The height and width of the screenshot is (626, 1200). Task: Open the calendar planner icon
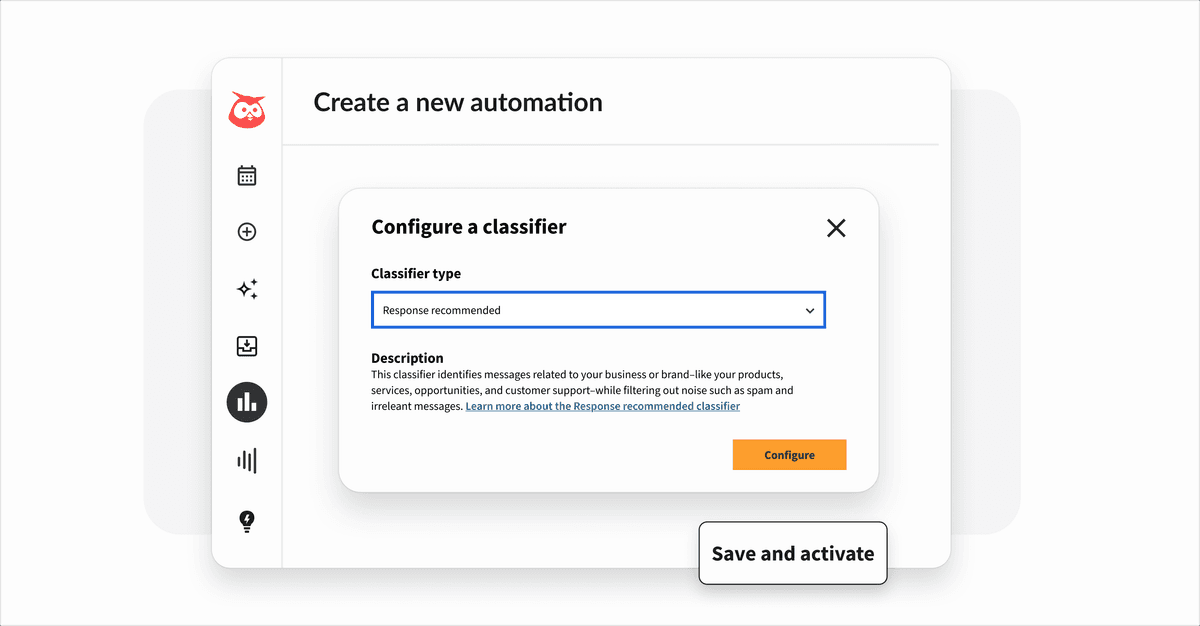[x=246, y=174]
